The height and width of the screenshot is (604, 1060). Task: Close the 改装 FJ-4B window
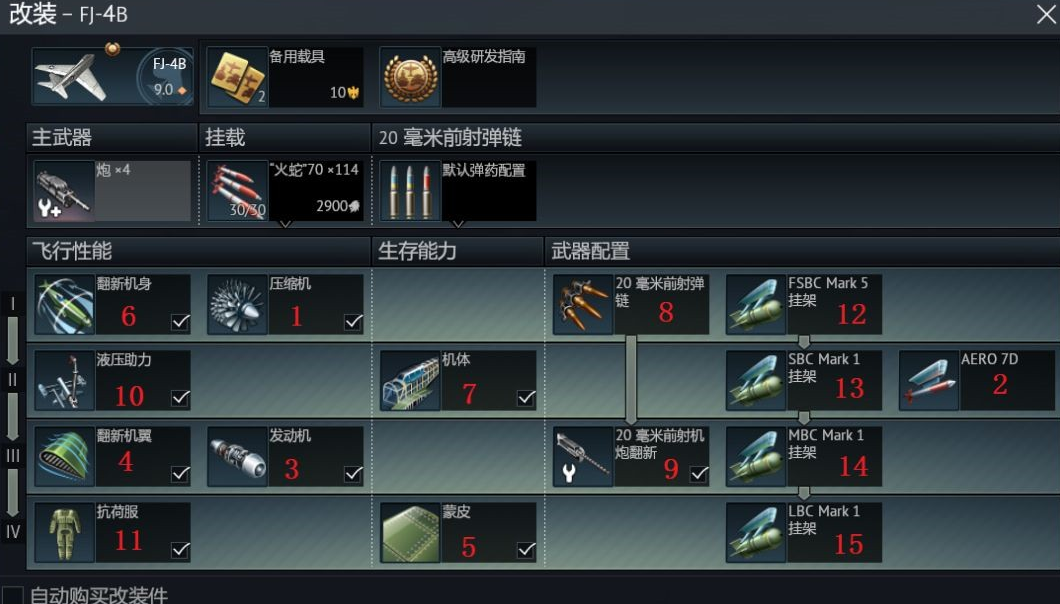pyautogui.click(x=1046, y=14)
